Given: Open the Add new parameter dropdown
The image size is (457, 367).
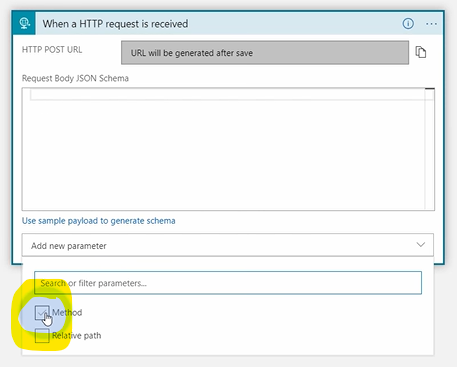Looking at the screenshot, I should tap(228, 245).
